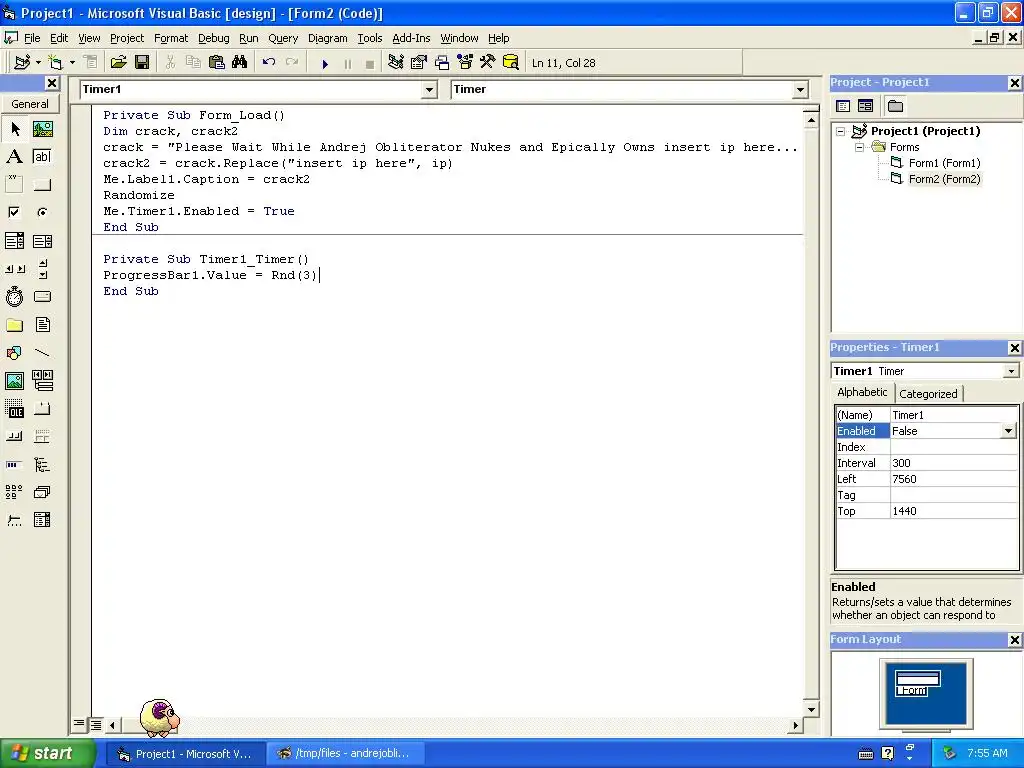The width and height of the screenshot is (1024, 768).
Task: Click the Break pause toolbar button
Action: [347, 63]
